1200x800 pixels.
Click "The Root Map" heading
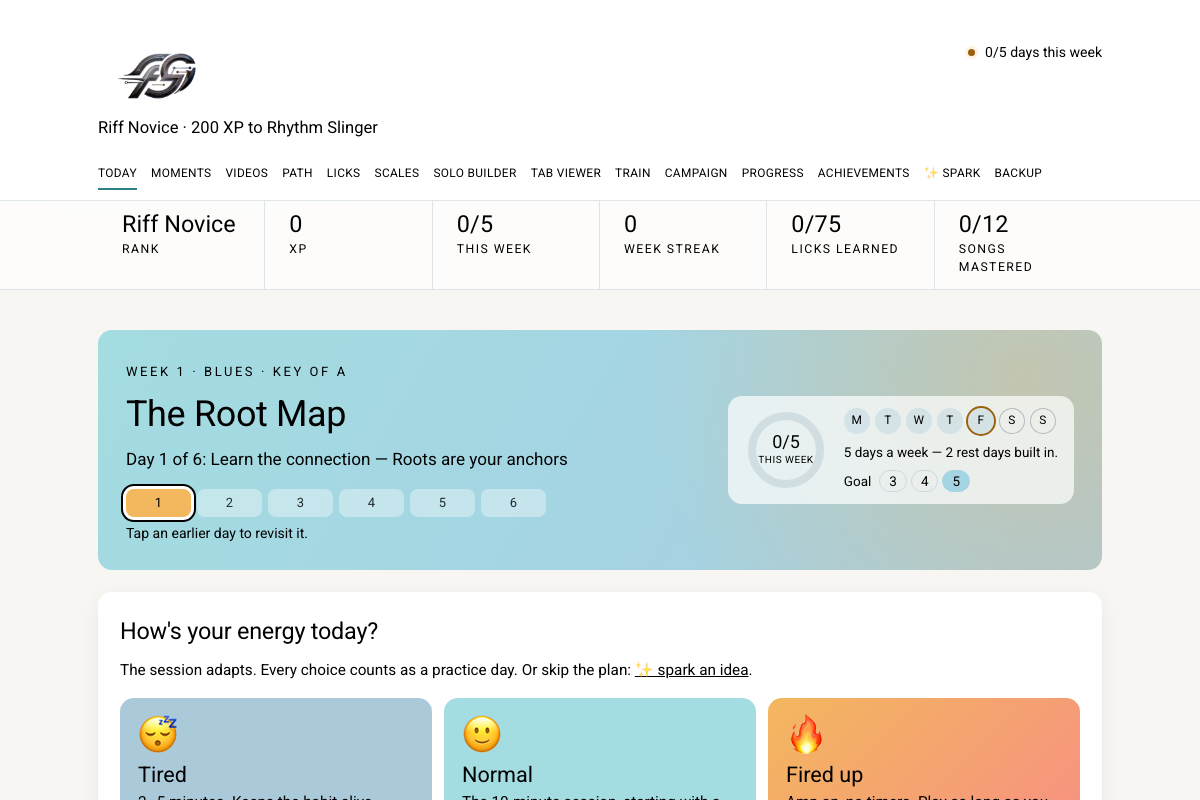(x=236, y=414)
